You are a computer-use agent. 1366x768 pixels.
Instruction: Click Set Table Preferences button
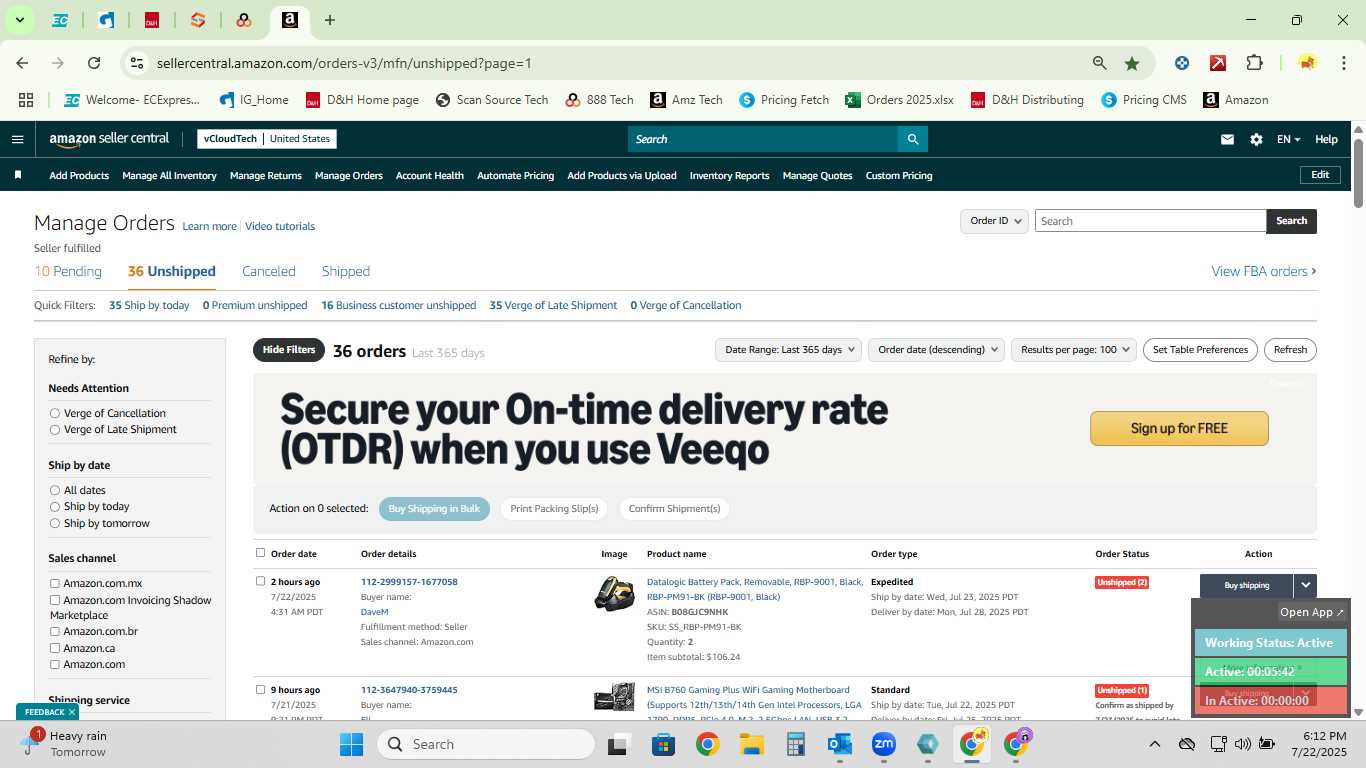pos(1200,349)
